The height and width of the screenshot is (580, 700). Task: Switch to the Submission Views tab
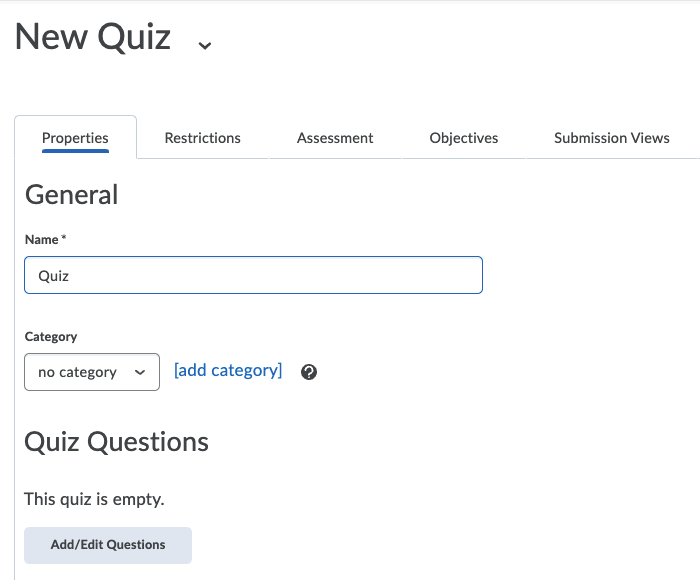[x=611, y=138]
